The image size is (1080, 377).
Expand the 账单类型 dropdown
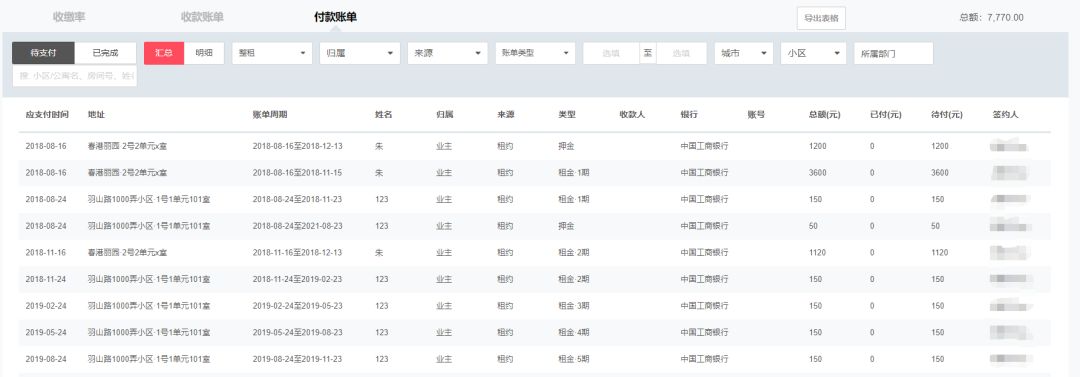coord(535,53)
